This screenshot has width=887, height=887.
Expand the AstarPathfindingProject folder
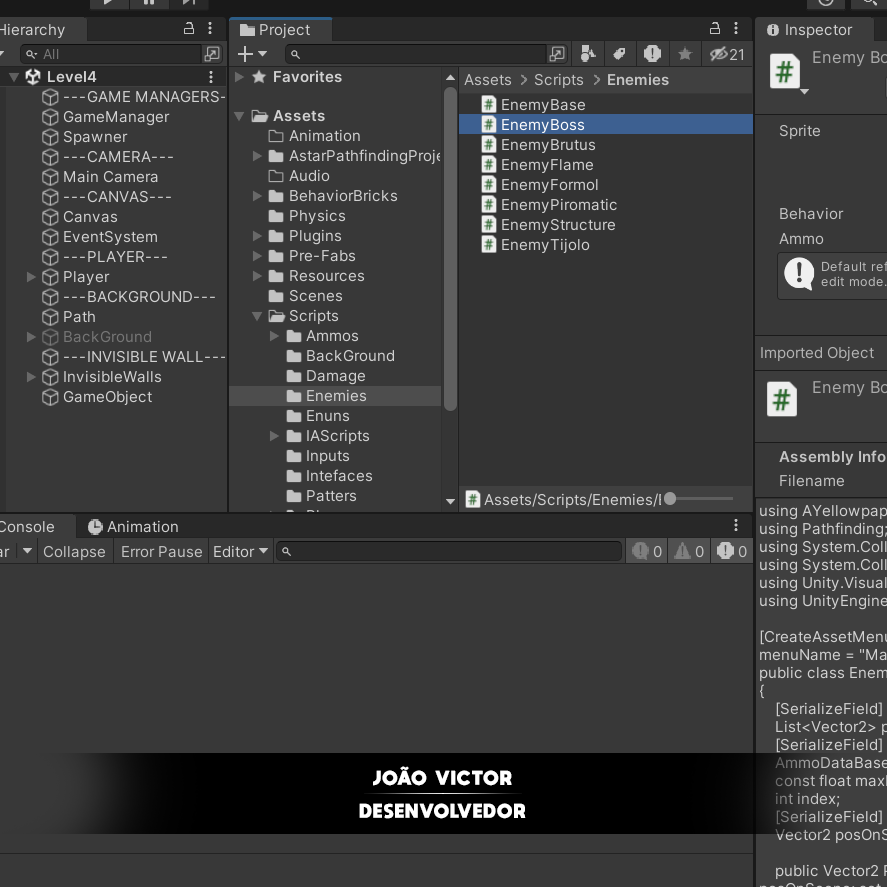pyautogui.click(x=257, y=156)
